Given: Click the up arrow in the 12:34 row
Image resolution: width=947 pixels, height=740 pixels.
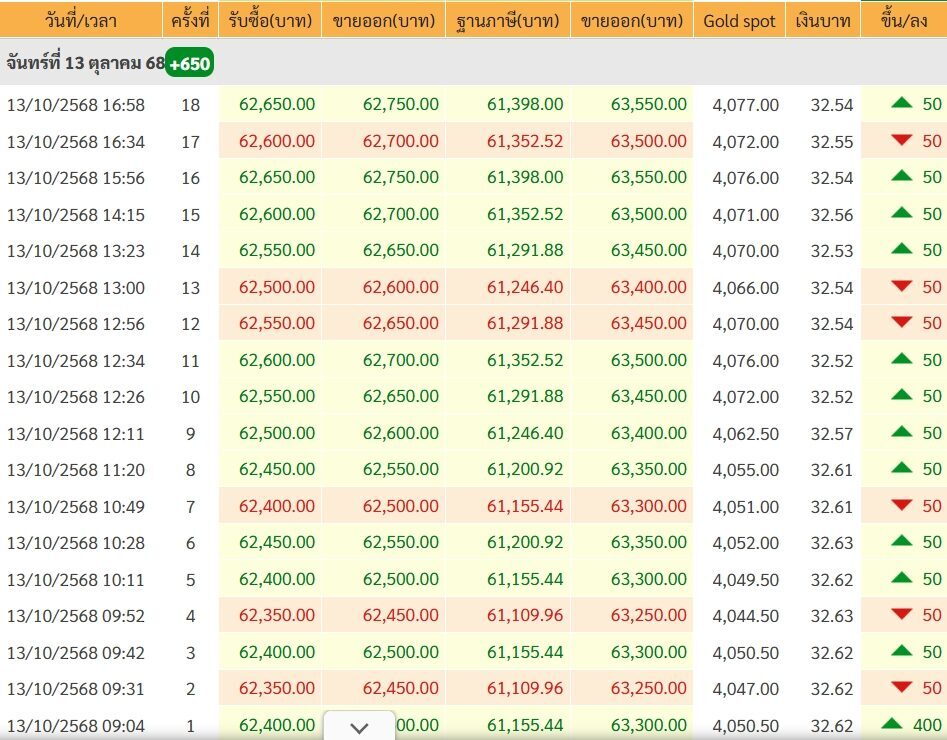Looking at the screenshot, I should click(902, 359).
